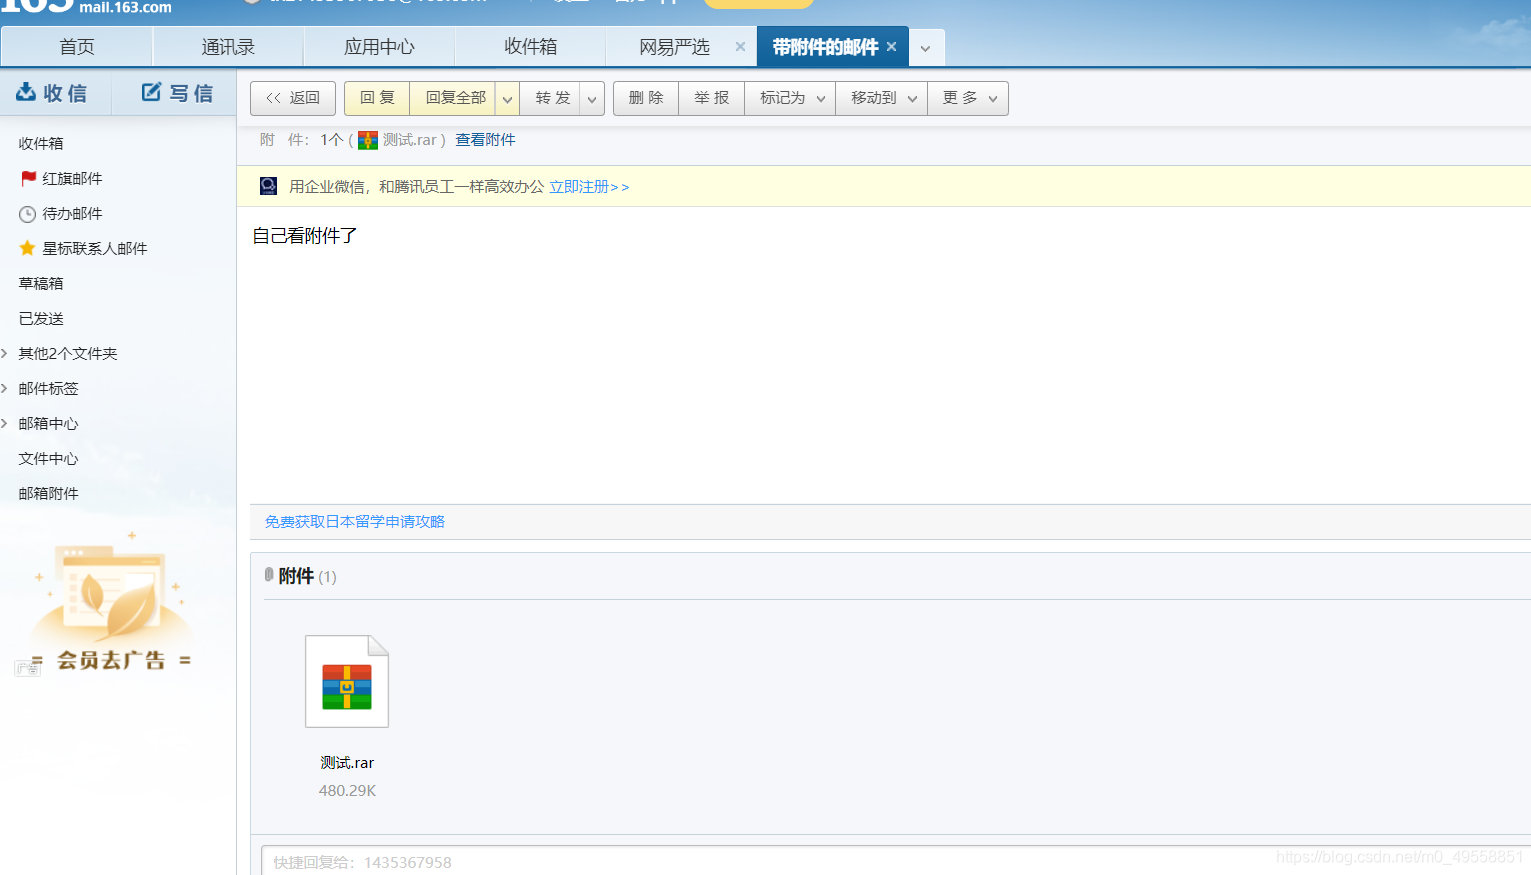Viewport: 1531px width, 875px height.
Task: Expand the 邮件标签 section
Action: pos(5,388)
